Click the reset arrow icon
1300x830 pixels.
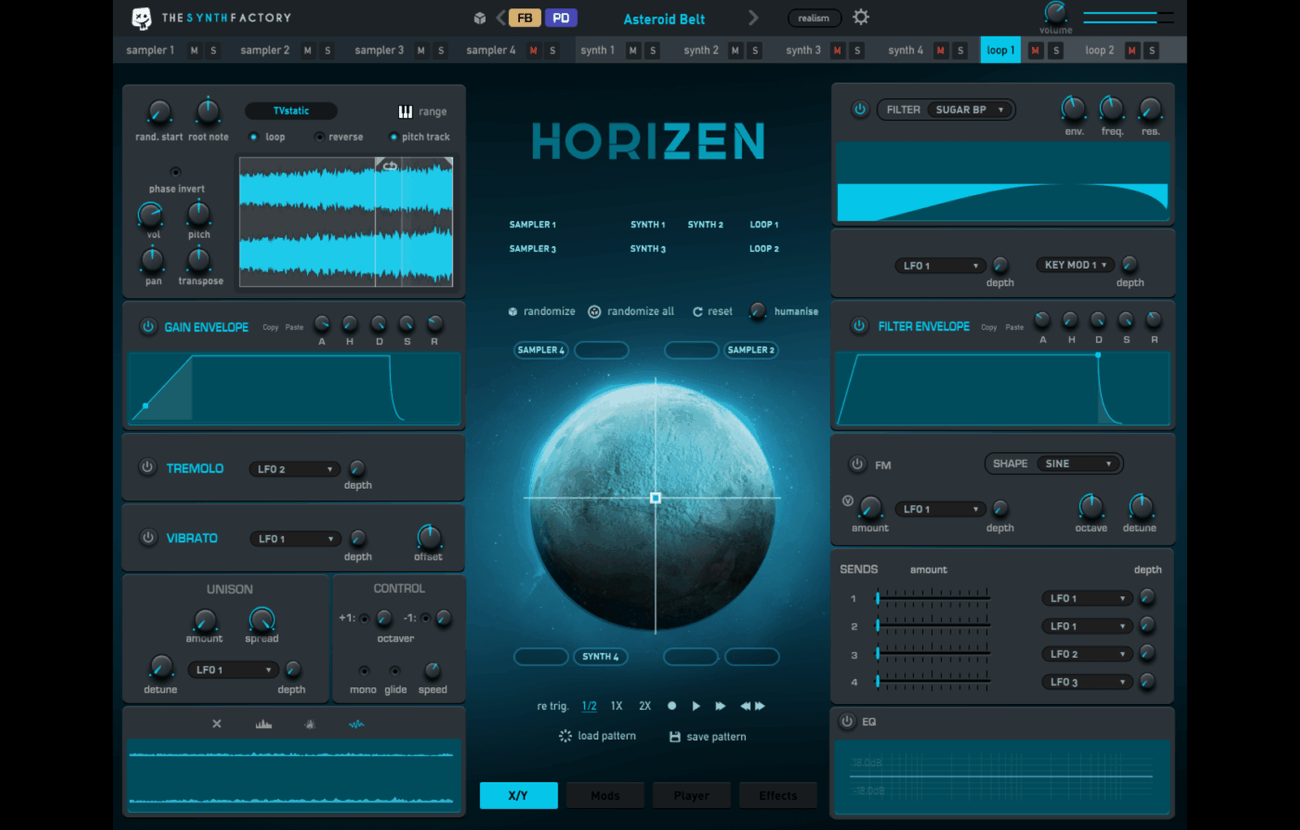click(697, 312)
